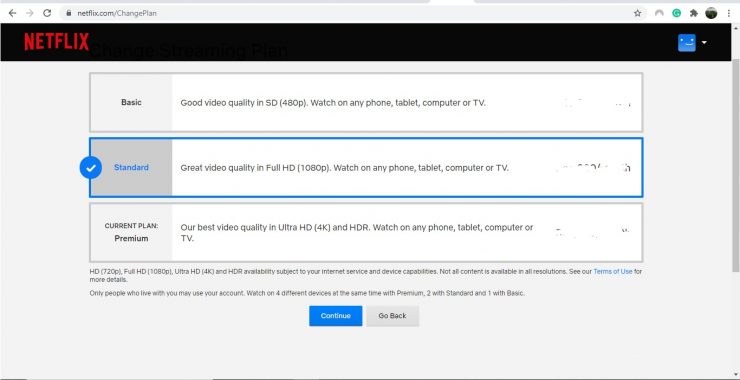The image size is (740, 380).
Task: Click text 'Good video quality in SD (480p)'
Action: click(x=244, y=102)
